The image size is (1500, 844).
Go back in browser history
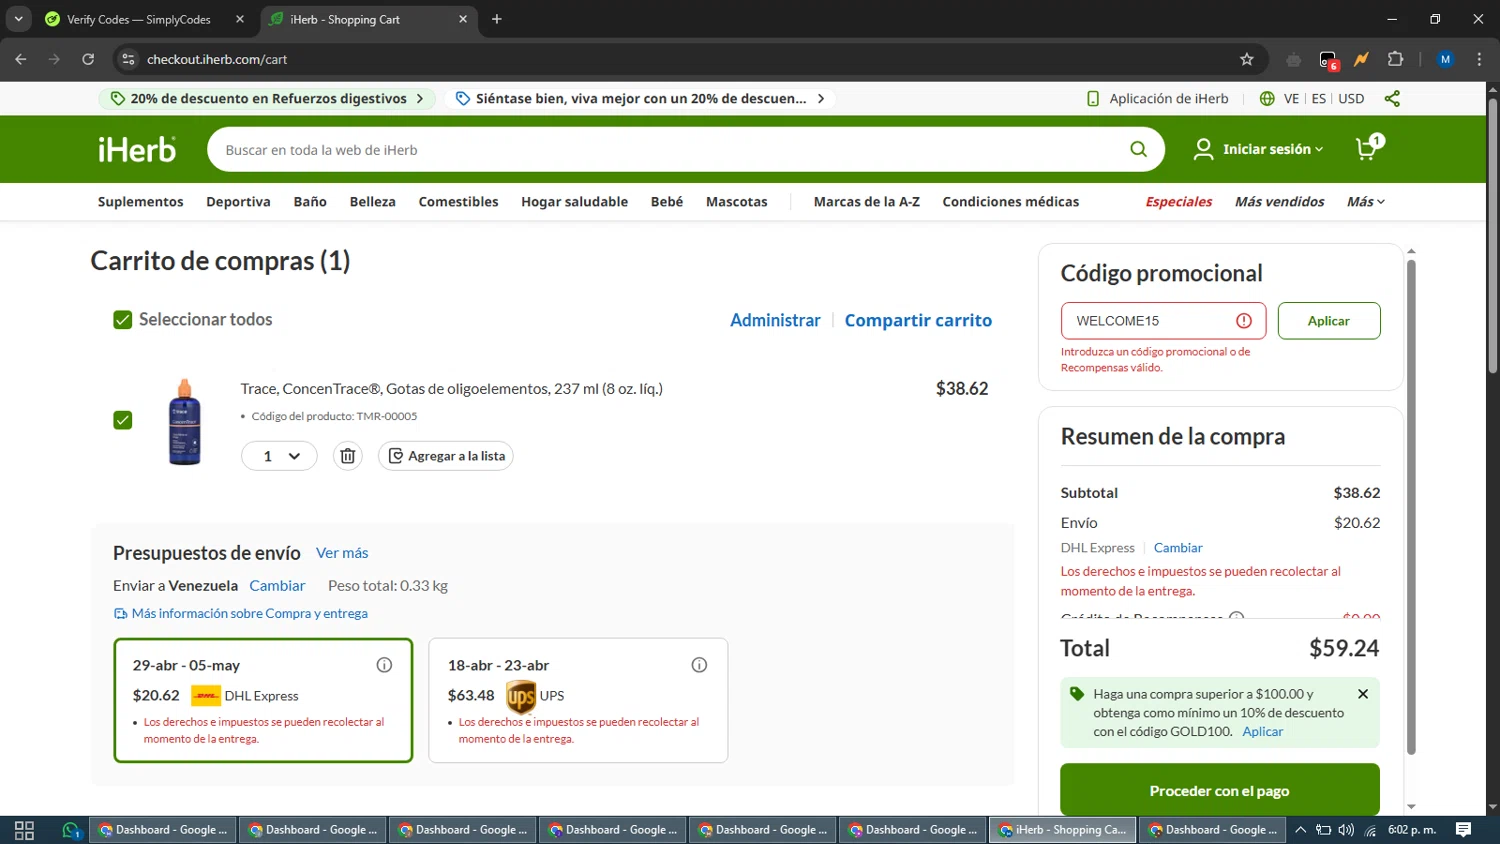[x=21, y=59]
